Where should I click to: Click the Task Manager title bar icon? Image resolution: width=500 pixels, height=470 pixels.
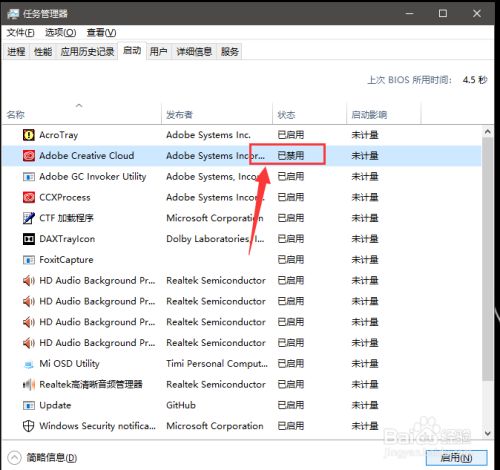pos(14,14)
